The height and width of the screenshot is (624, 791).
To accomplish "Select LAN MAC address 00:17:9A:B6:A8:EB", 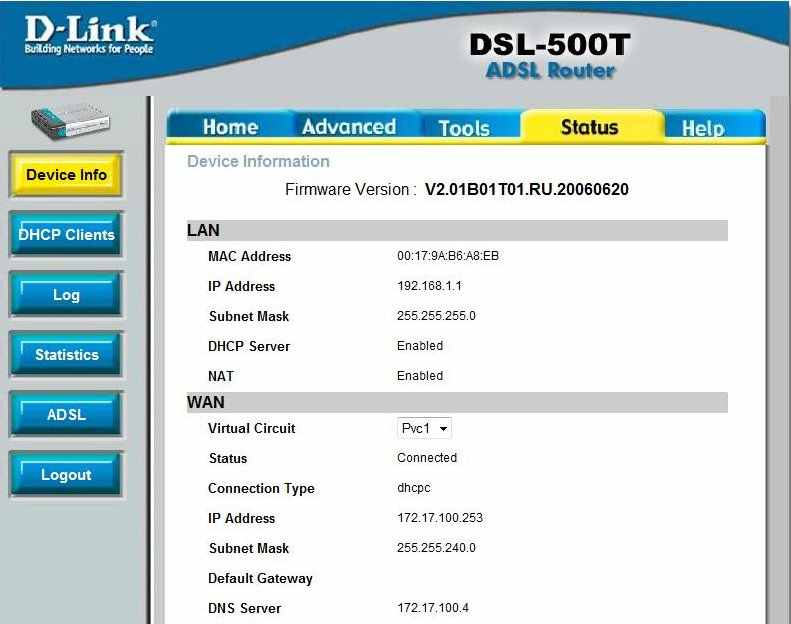I will (x=448, y=256).
